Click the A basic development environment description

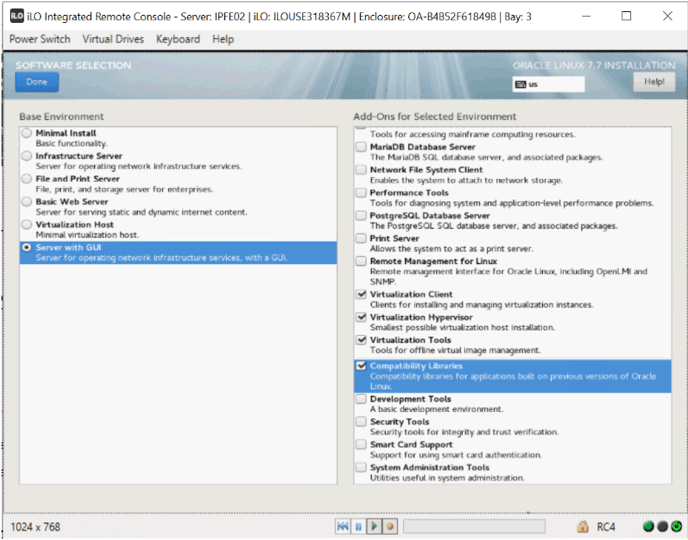437,409
